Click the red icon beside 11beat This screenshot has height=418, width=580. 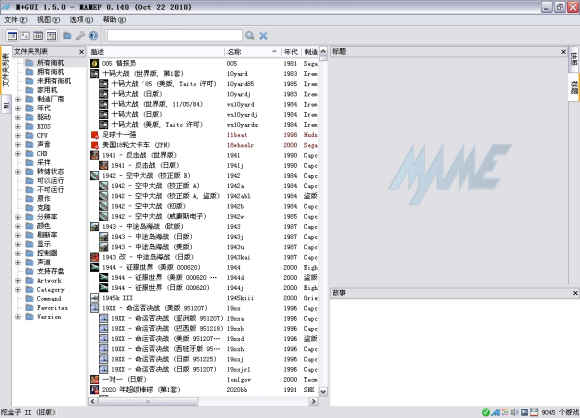pyautogui.click(x=95, y=135)
